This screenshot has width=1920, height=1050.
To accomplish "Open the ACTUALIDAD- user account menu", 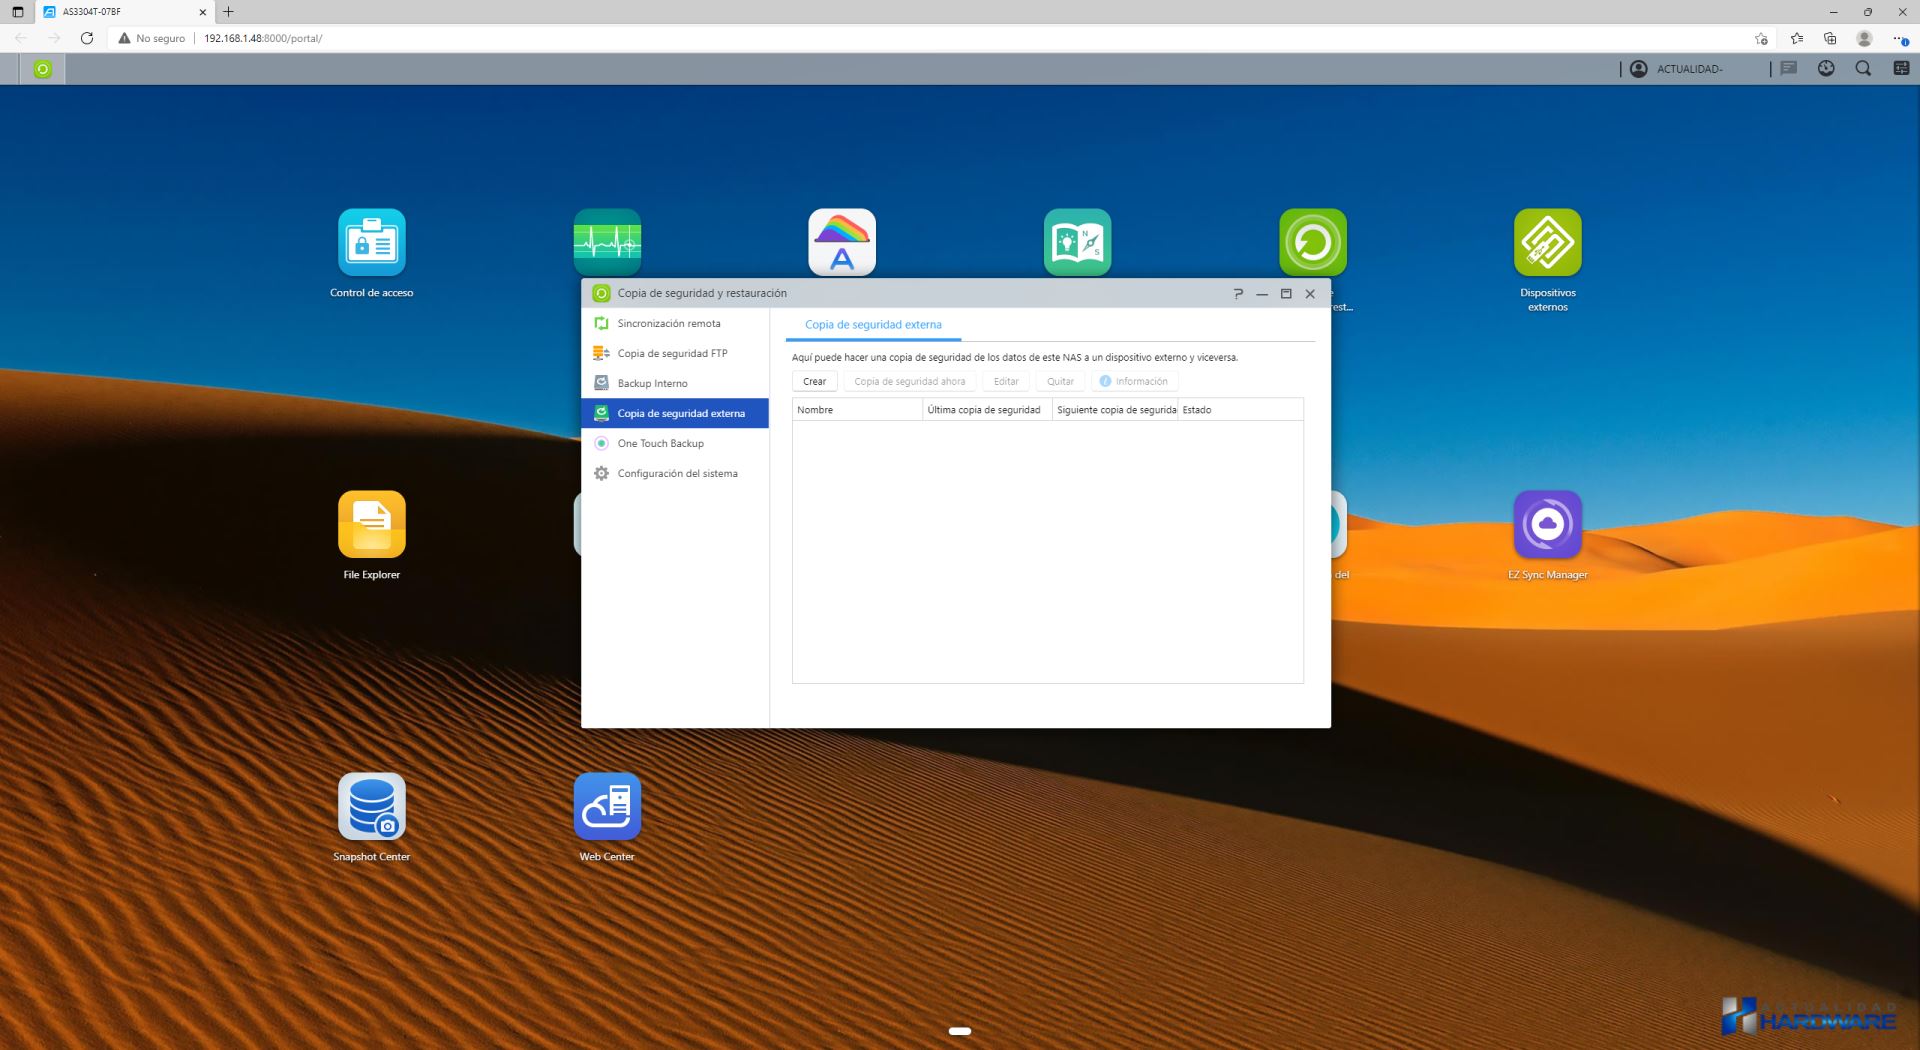I will 1678,69.
